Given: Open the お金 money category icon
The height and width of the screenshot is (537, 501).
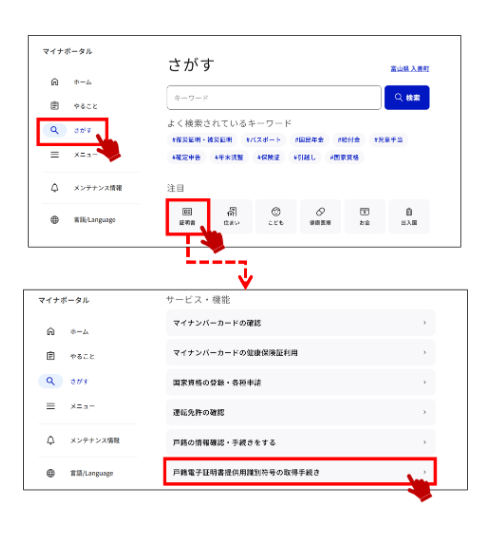Looking at the screenshot, I should point(365,216).
